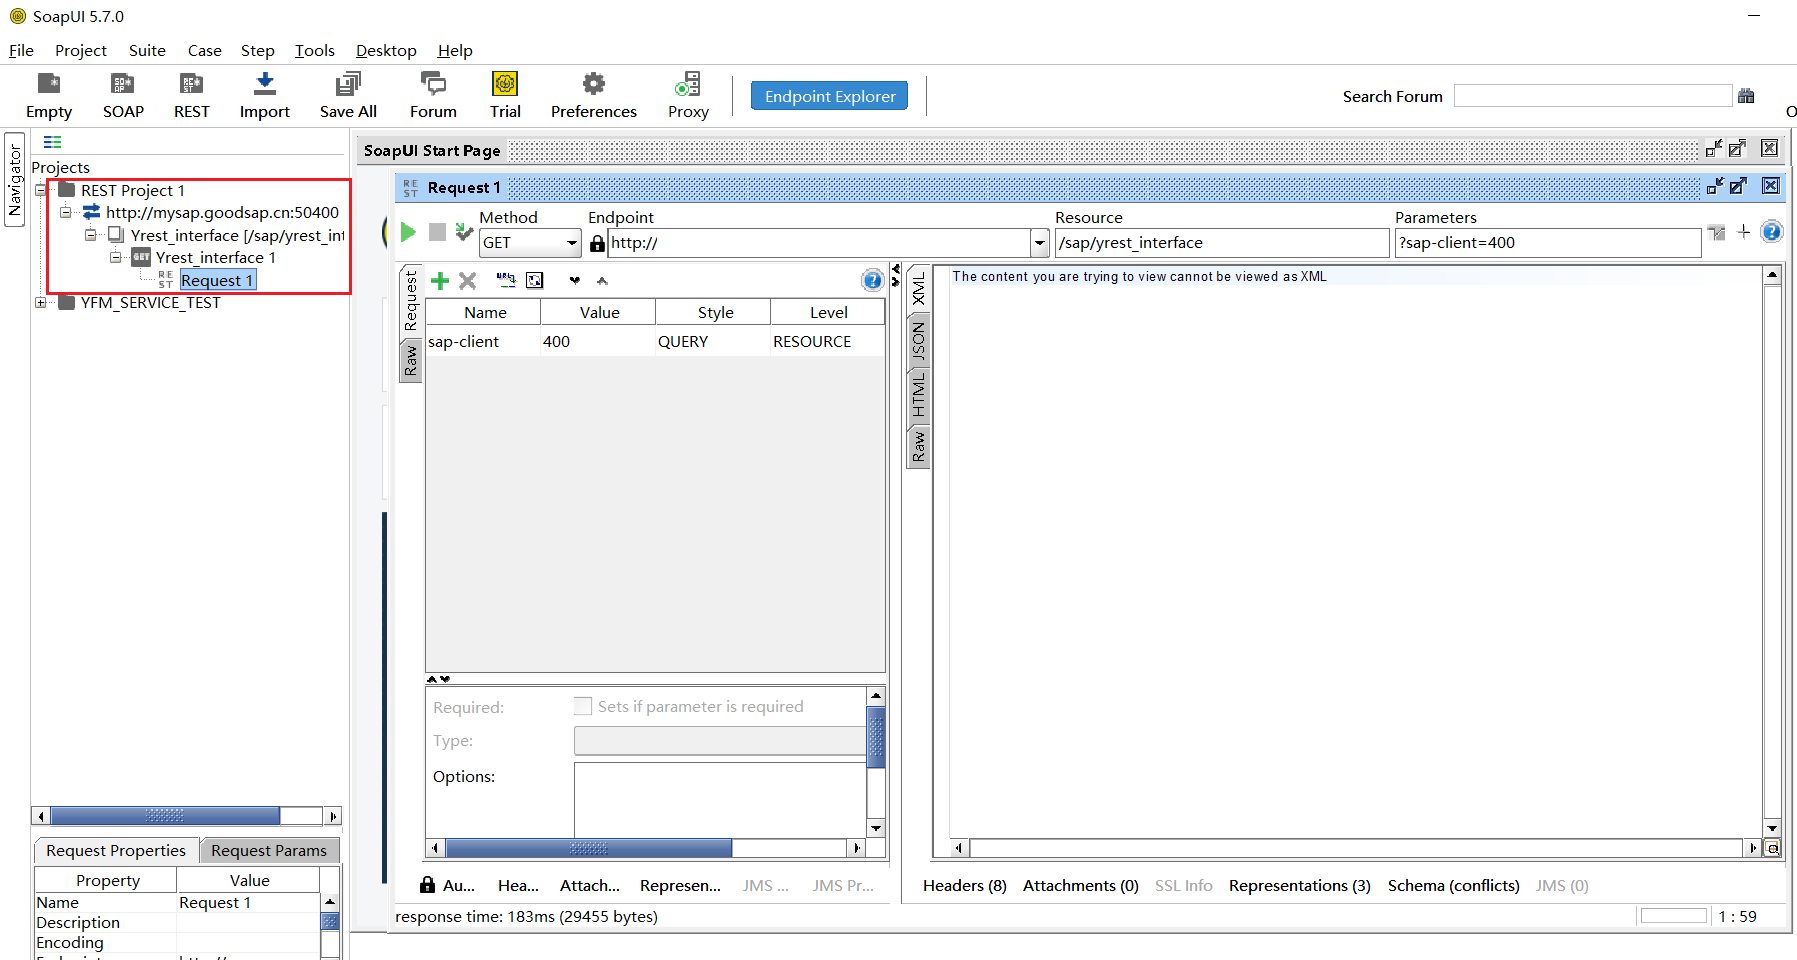Collapse the REST Project 1 tree node
The height and width of the screenshot is (960, 1797).
(41, 190)
